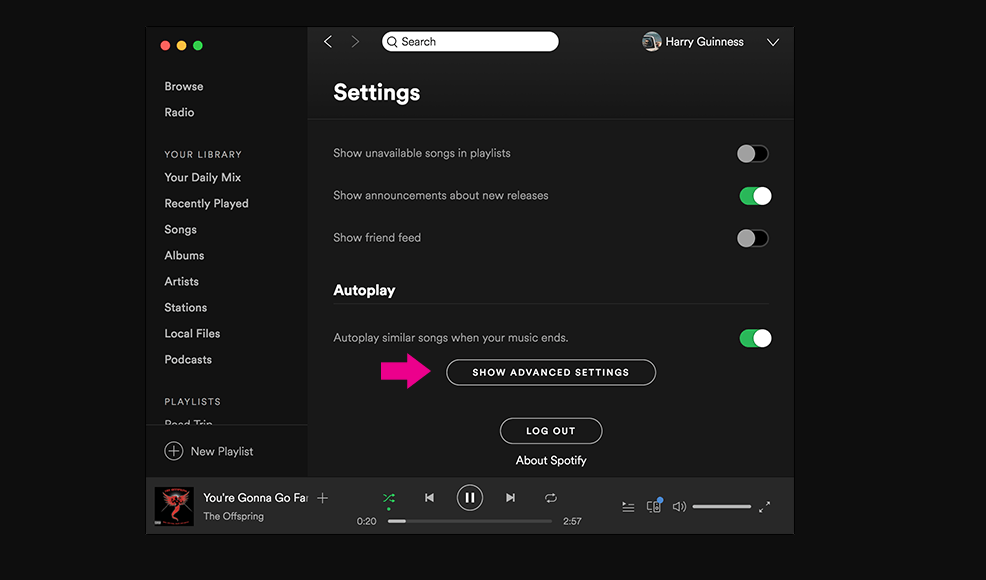Click the Log Out button
Viewport: 986px width, 580px height.
point(551,431)
